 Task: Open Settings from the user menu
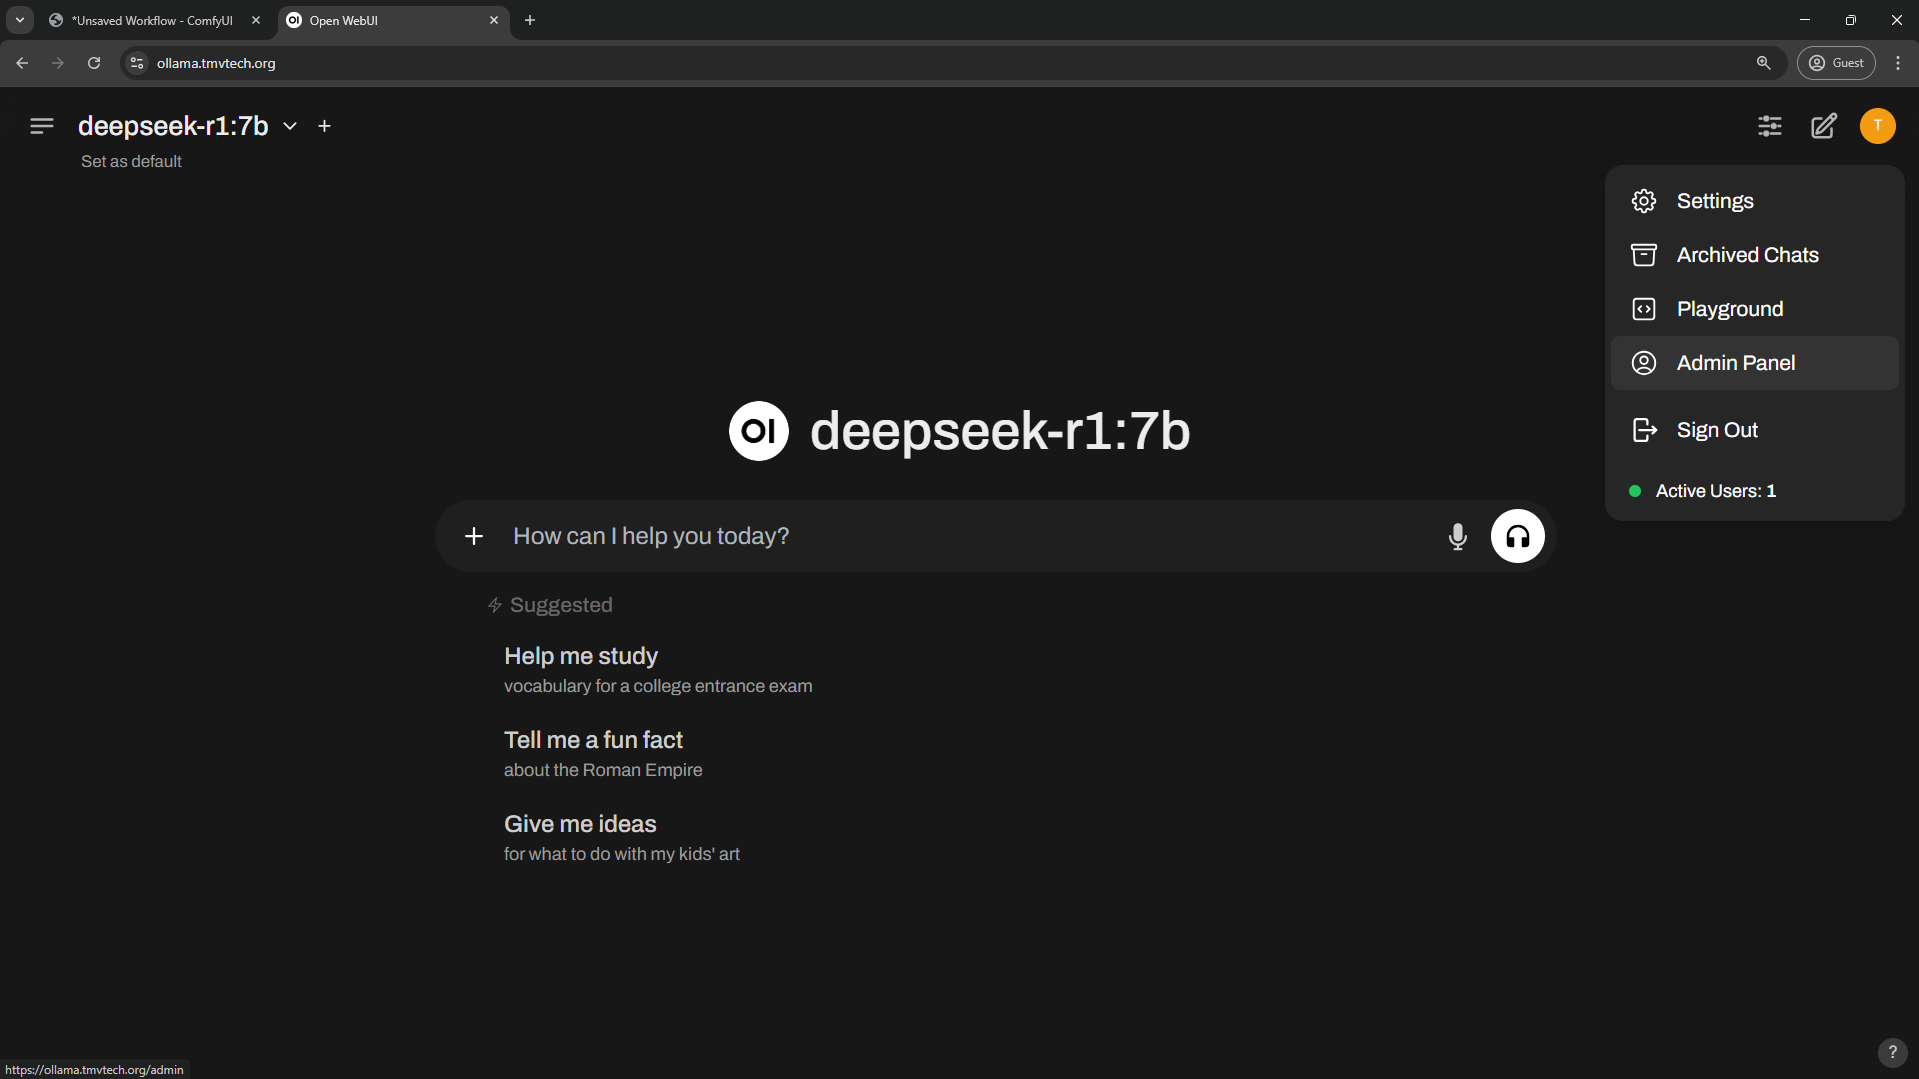click(1714, 201)
